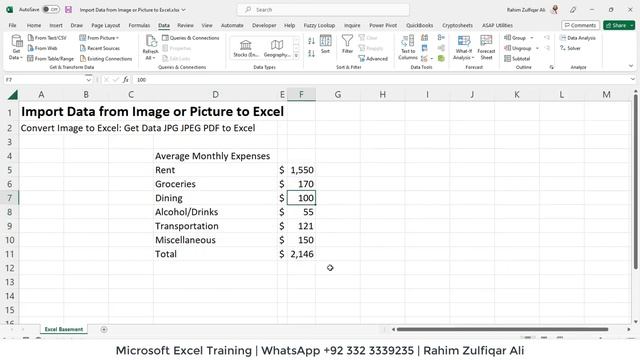Choose the From Web import option
This screenshot has width=640, height=360.
pos(42,48)
